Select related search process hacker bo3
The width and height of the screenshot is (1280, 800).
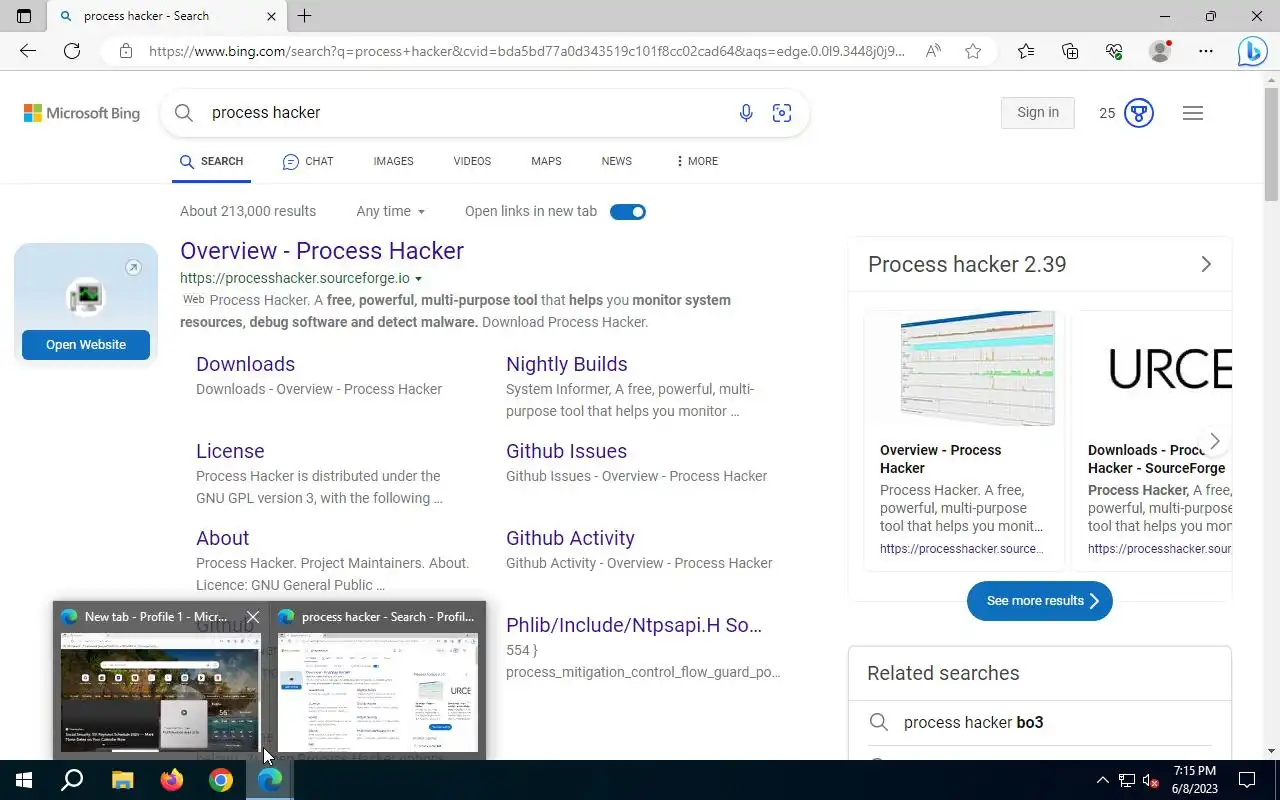pyautogui.click(x=973, y=722)
